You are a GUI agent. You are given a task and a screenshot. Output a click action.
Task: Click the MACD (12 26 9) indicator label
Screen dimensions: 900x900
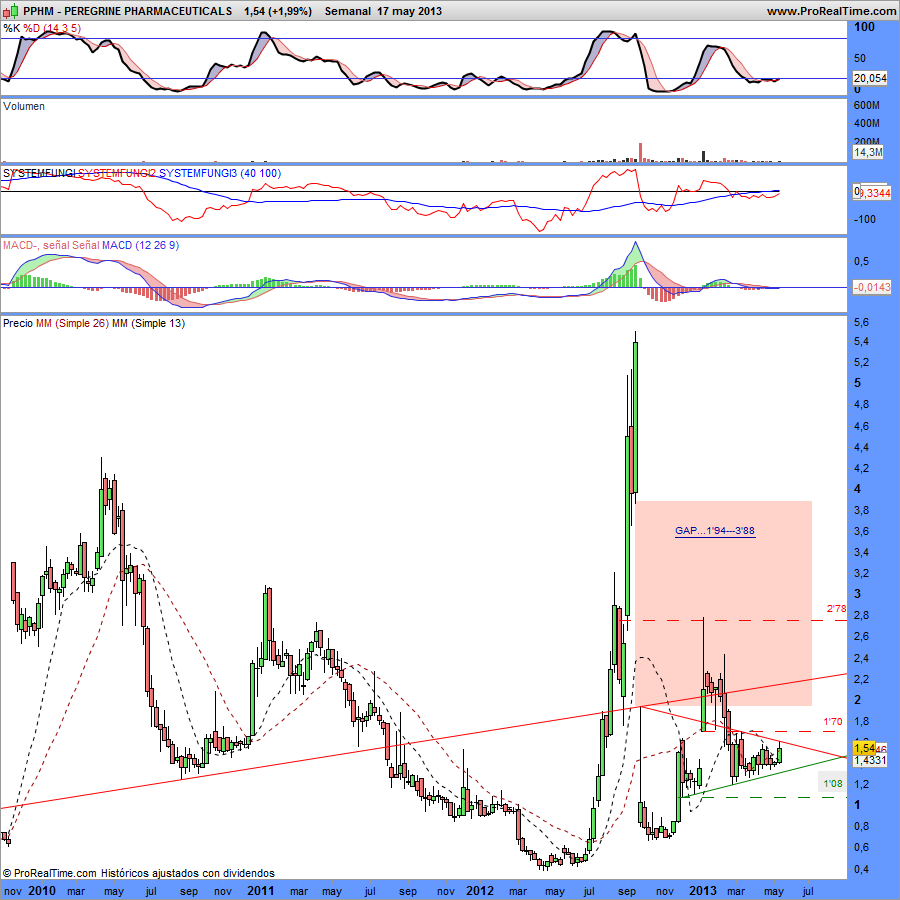141,245
